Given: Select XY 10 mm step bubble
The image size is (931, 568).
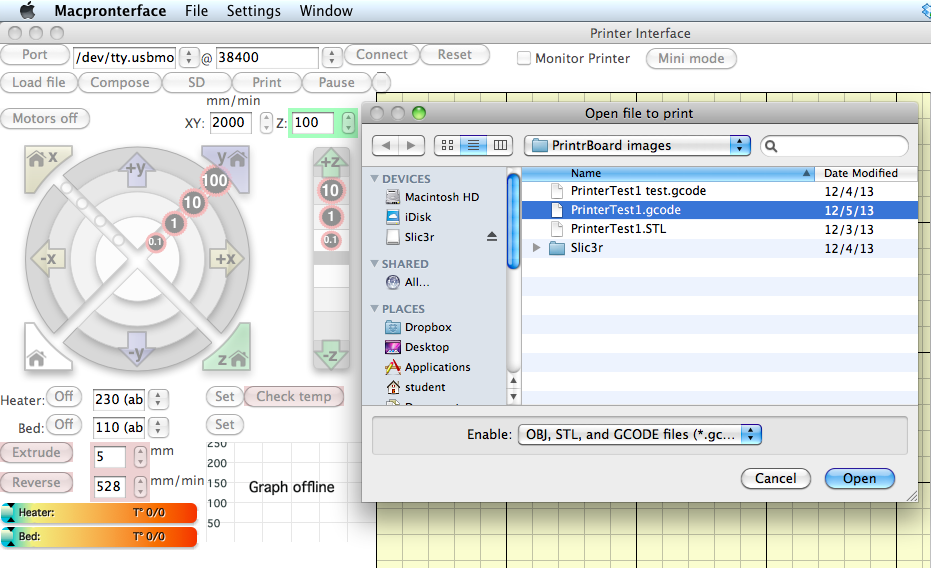Looking at the screenshot, I should (192, 202).
